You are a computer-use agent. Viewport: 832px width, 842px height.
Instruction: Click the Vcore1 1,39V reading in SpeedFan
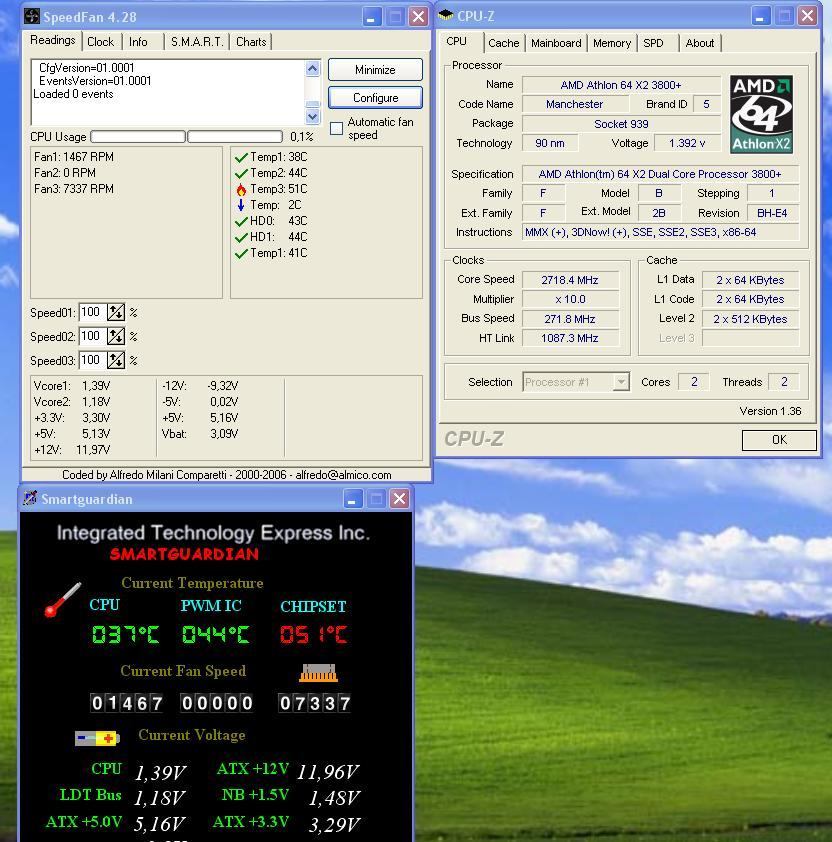pyautogui.click(x=72, y=386)
